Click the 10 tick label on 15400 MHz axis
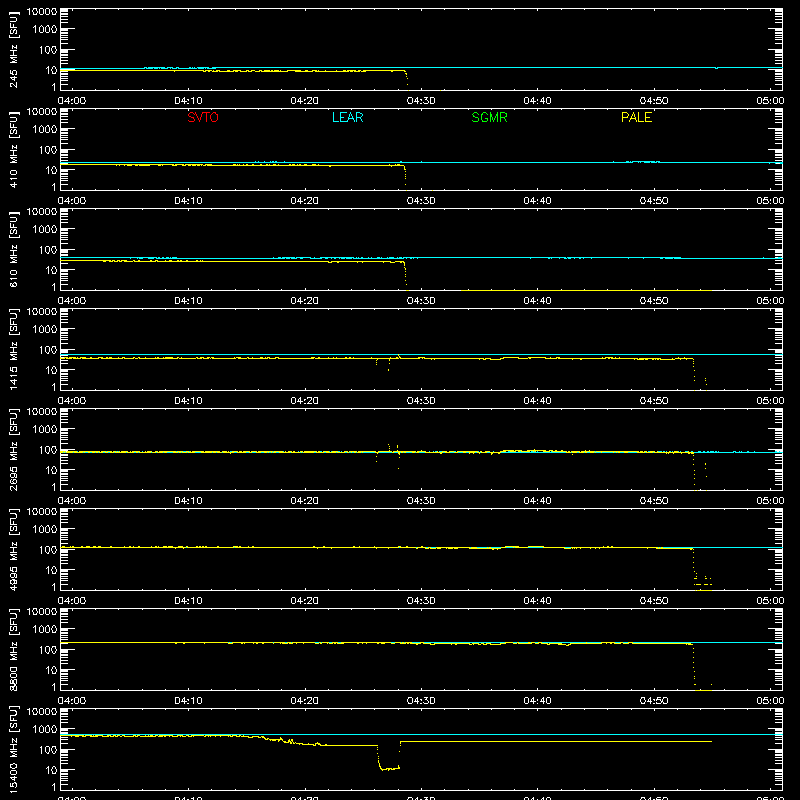 click(51, 770)
